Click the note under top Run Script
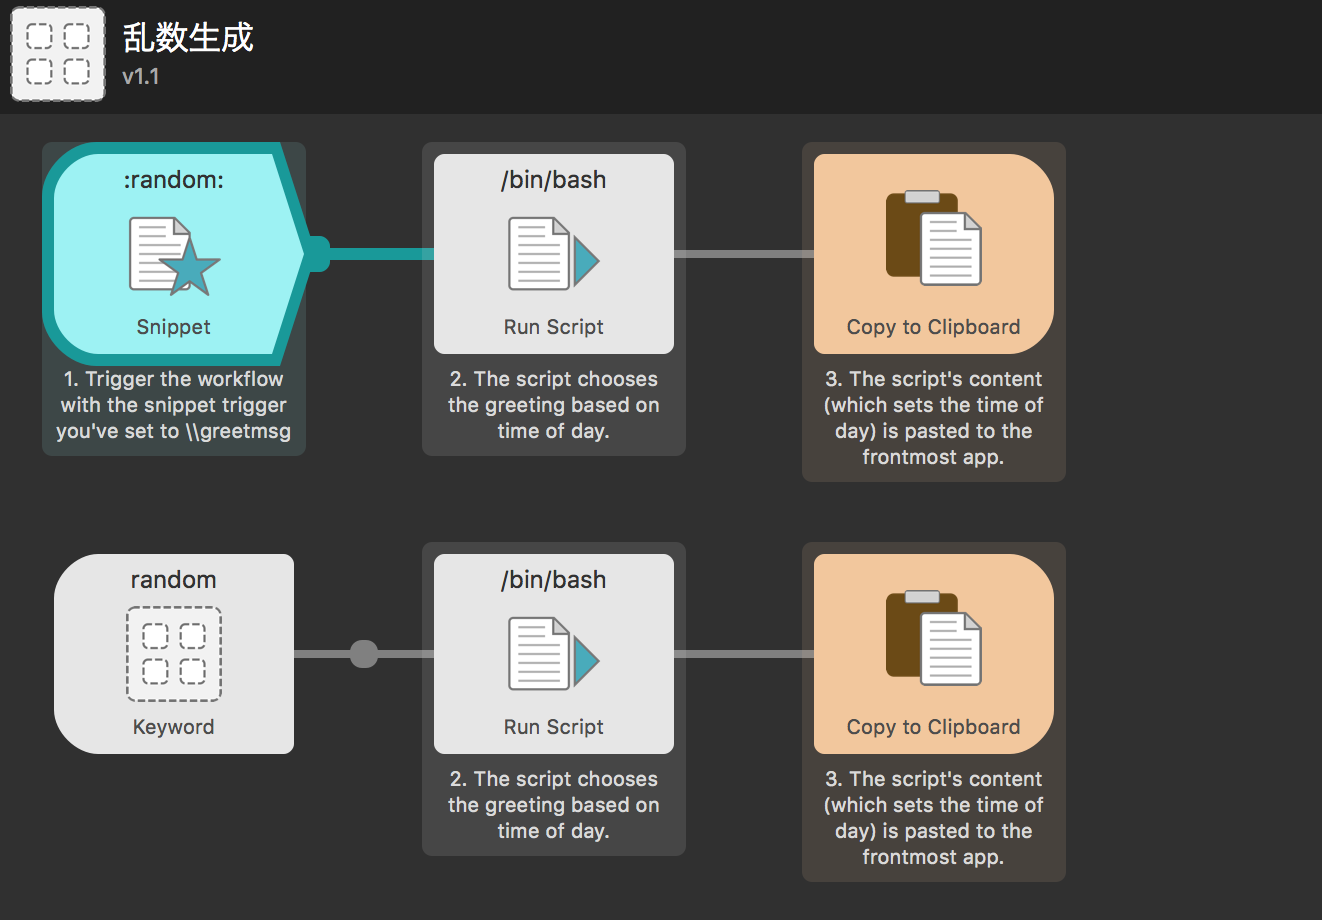The width and height of the screenshot is (1322, 920). pyautogui.click(x=553, y=405)
